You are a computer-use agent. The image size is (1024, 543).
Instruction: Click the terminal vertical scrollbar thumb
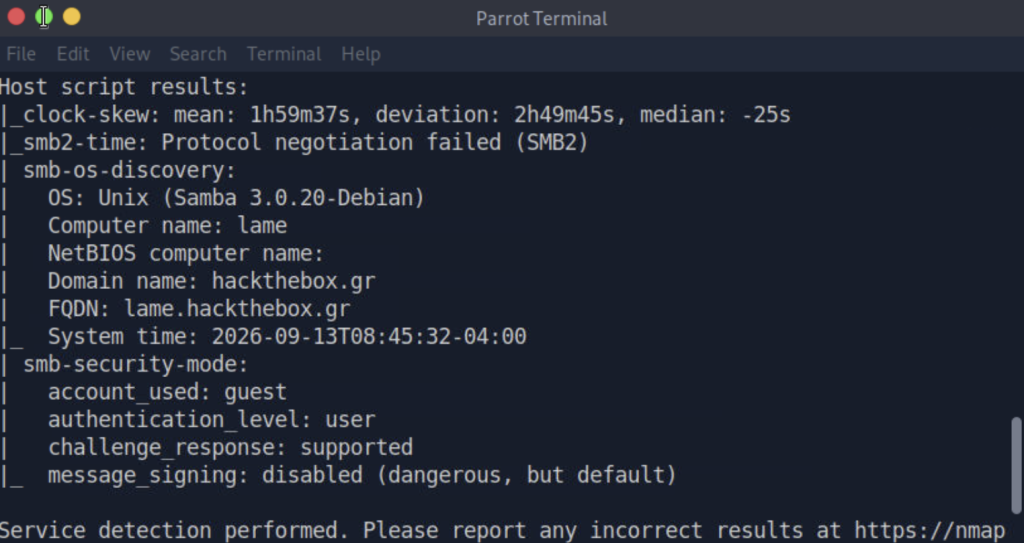(1017, 465)
